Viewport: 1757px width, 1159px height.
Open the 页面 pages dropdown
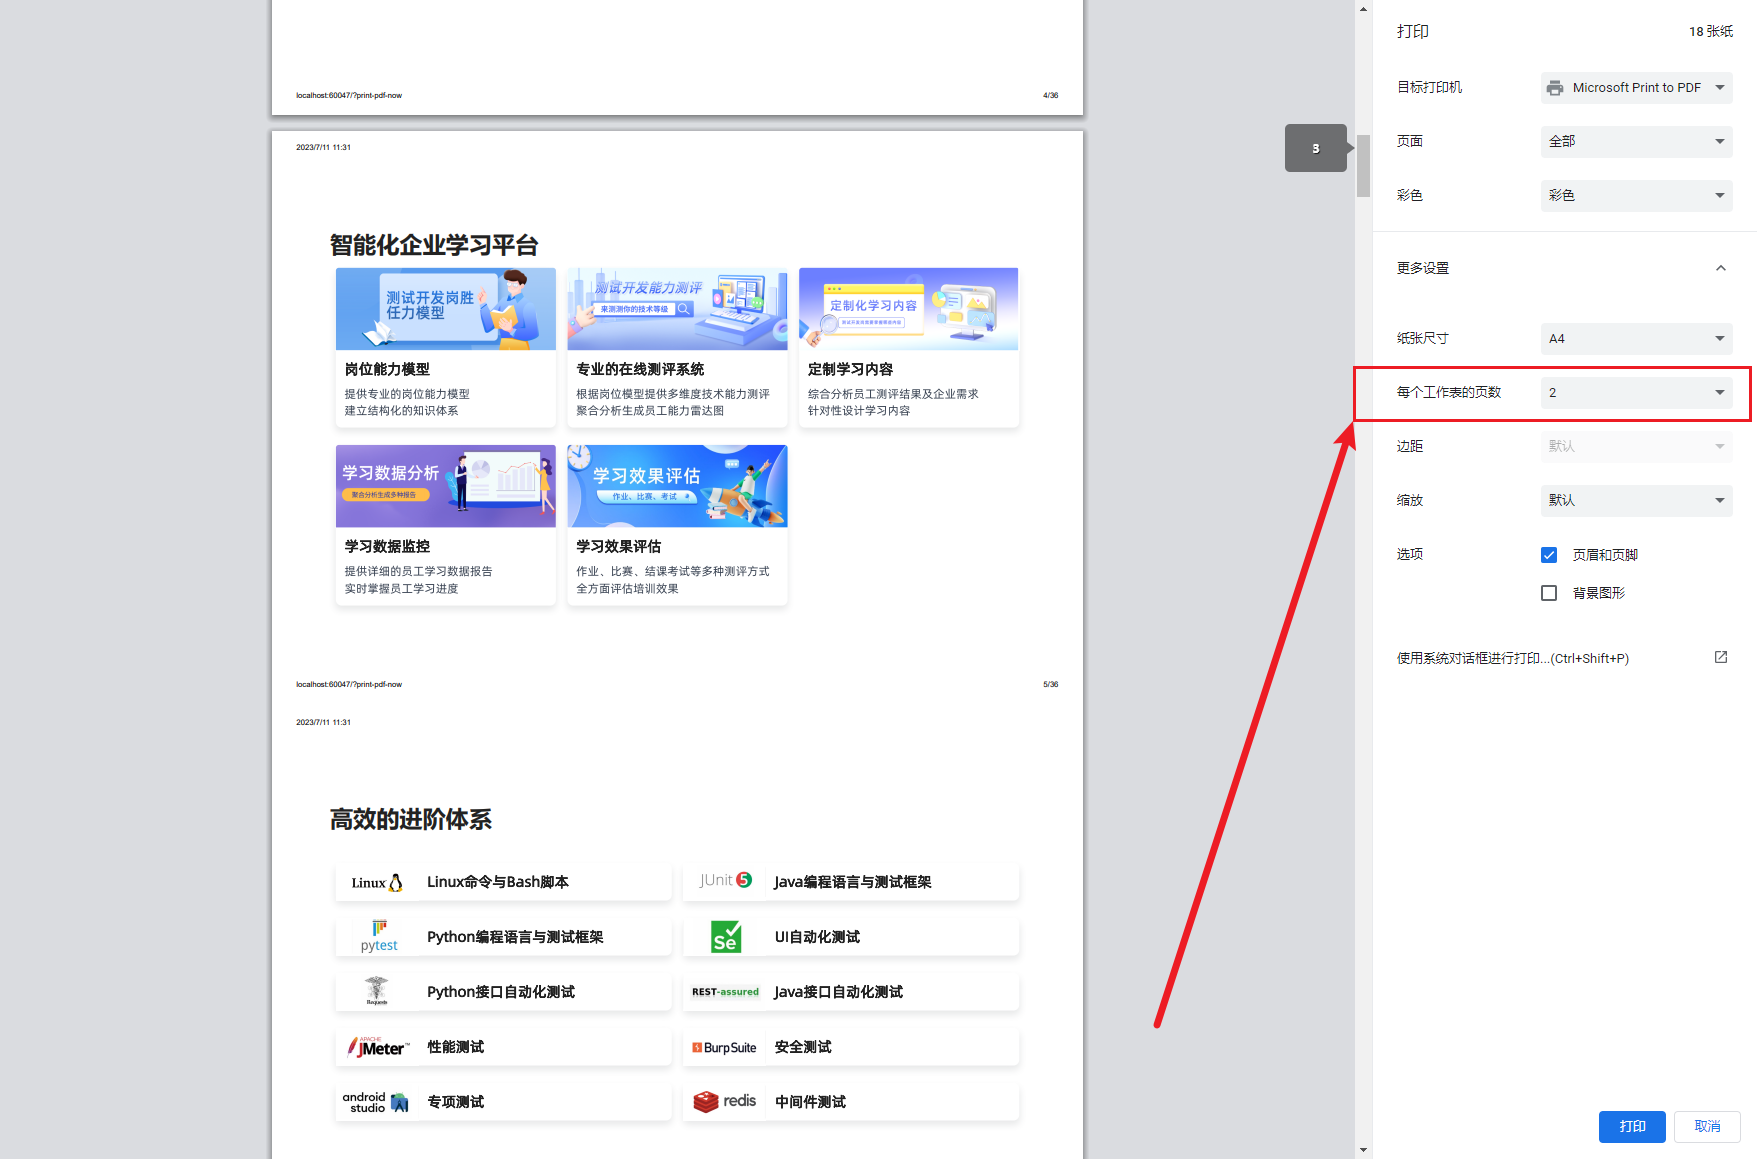[x=1636, y=142]
